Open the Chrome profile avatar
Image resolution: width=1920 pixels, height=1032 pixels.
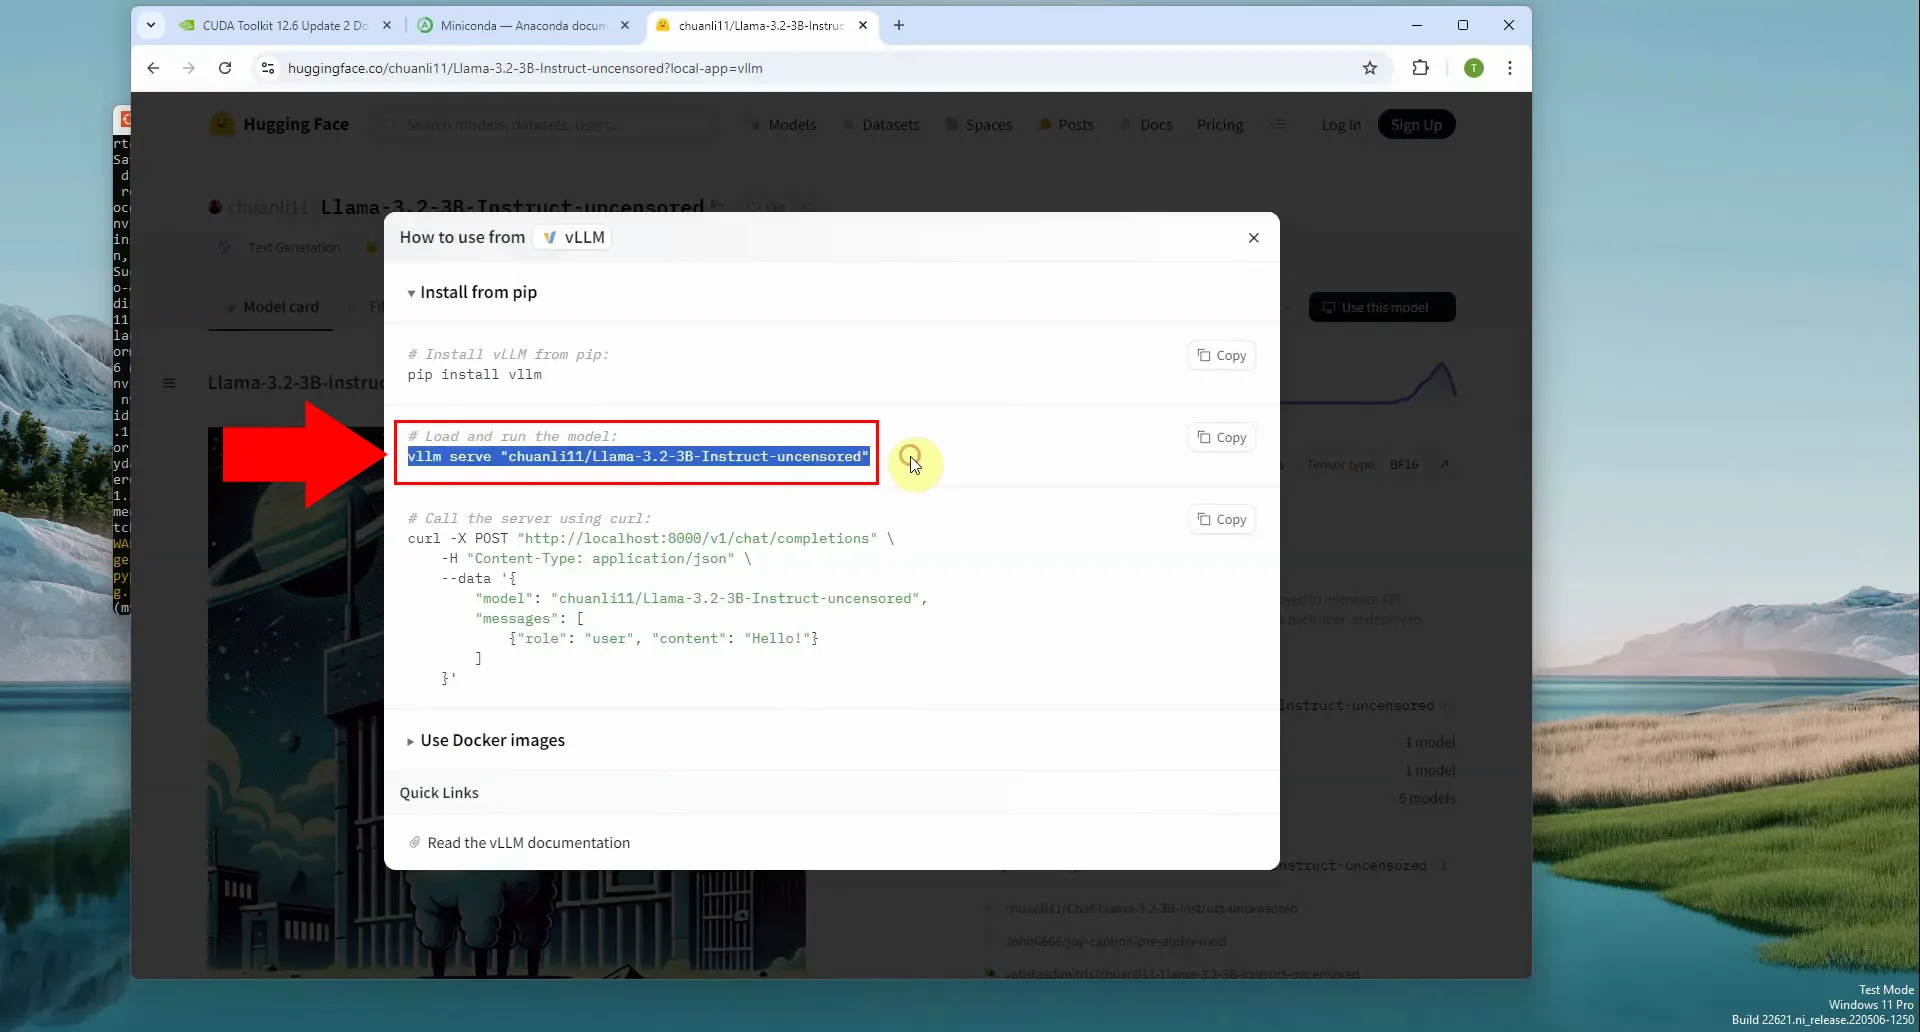point(1473,68)
